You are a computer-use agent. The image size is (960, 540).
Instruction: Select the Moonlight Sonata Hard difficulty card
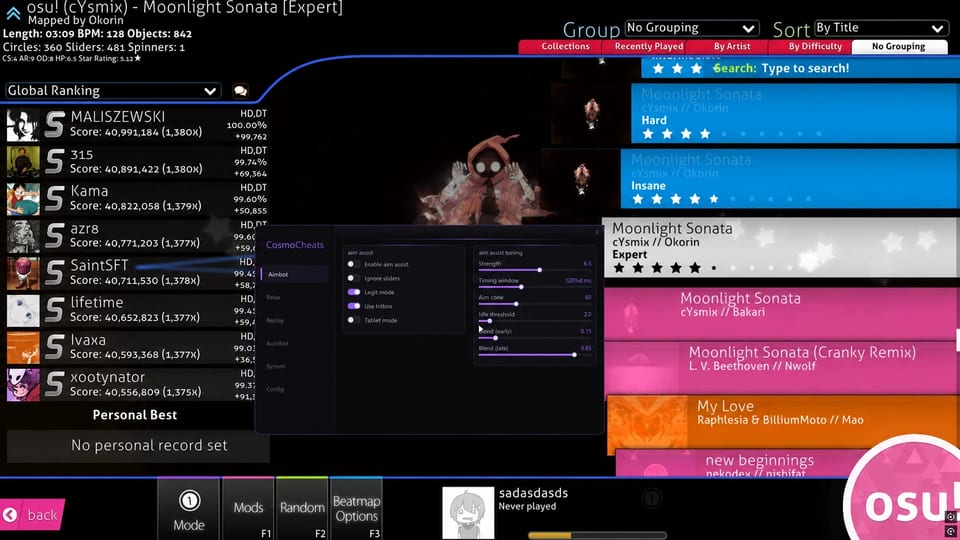coord(795,114)
